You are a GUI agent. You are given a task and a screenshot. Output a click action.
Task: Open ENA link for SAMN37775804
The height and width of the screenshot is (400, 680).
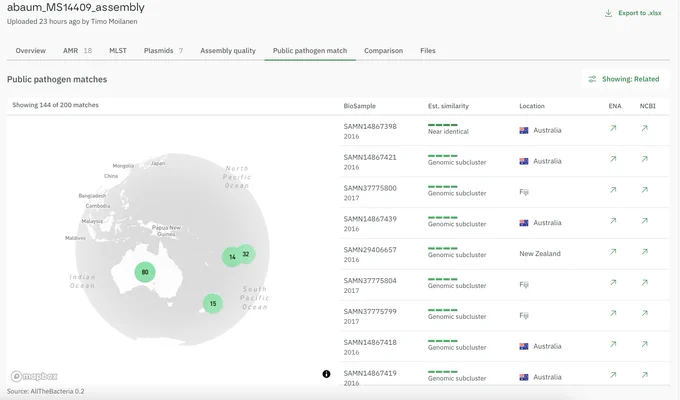613,282
